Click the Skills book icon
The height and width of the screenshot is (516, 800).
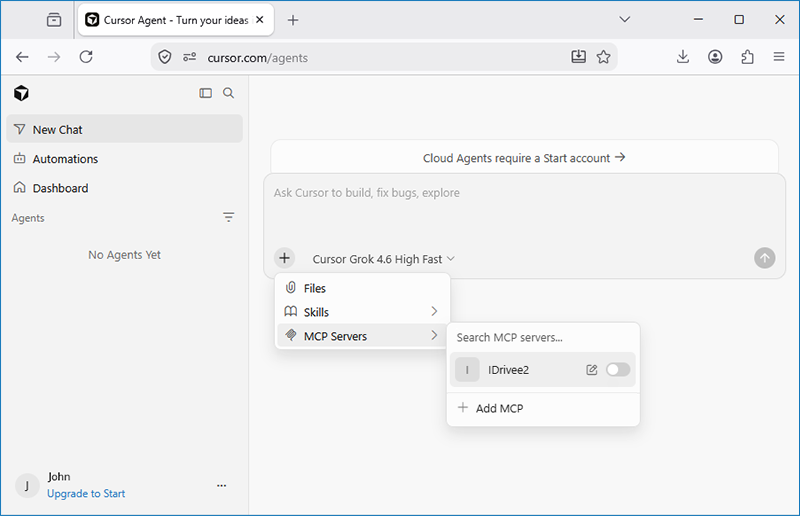(x=290, y=311)
